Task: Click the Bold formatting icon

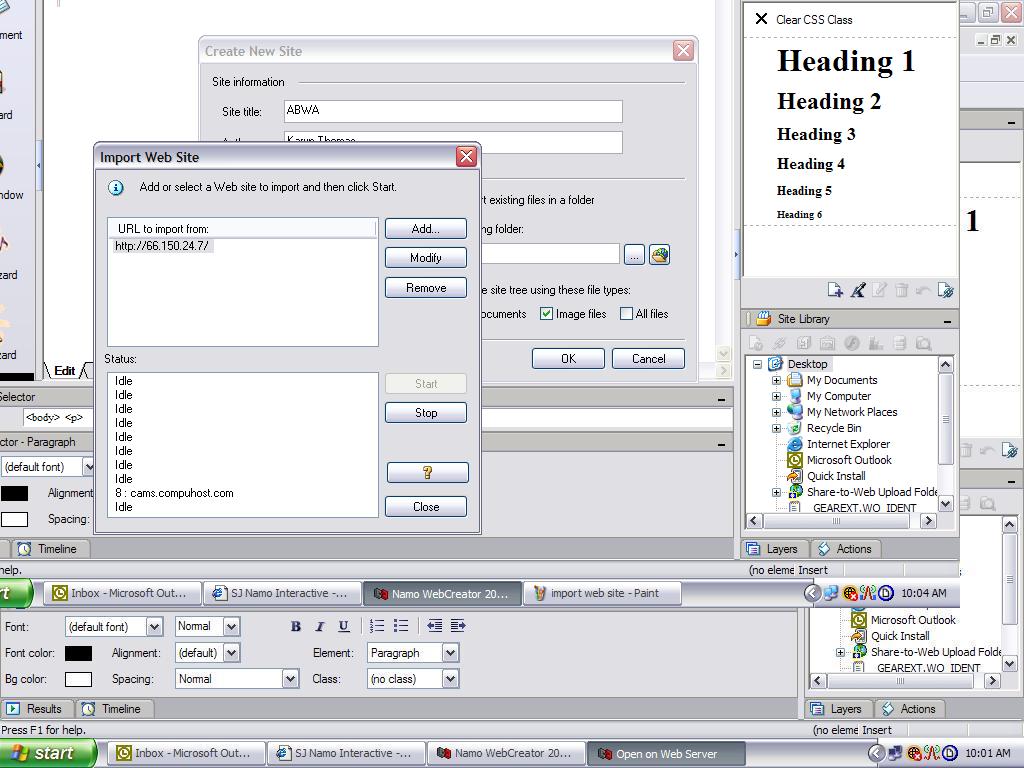Action: (x=296, y=626)
